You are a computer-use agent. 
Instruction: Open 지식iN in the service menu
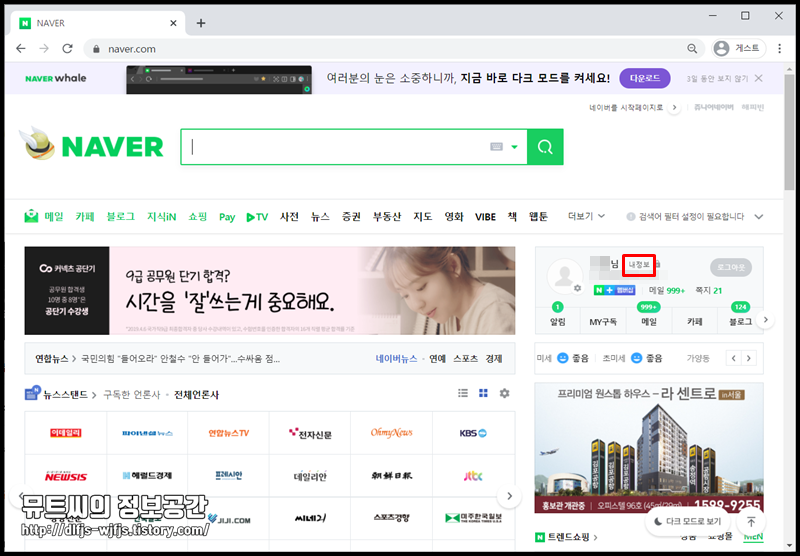161,217
